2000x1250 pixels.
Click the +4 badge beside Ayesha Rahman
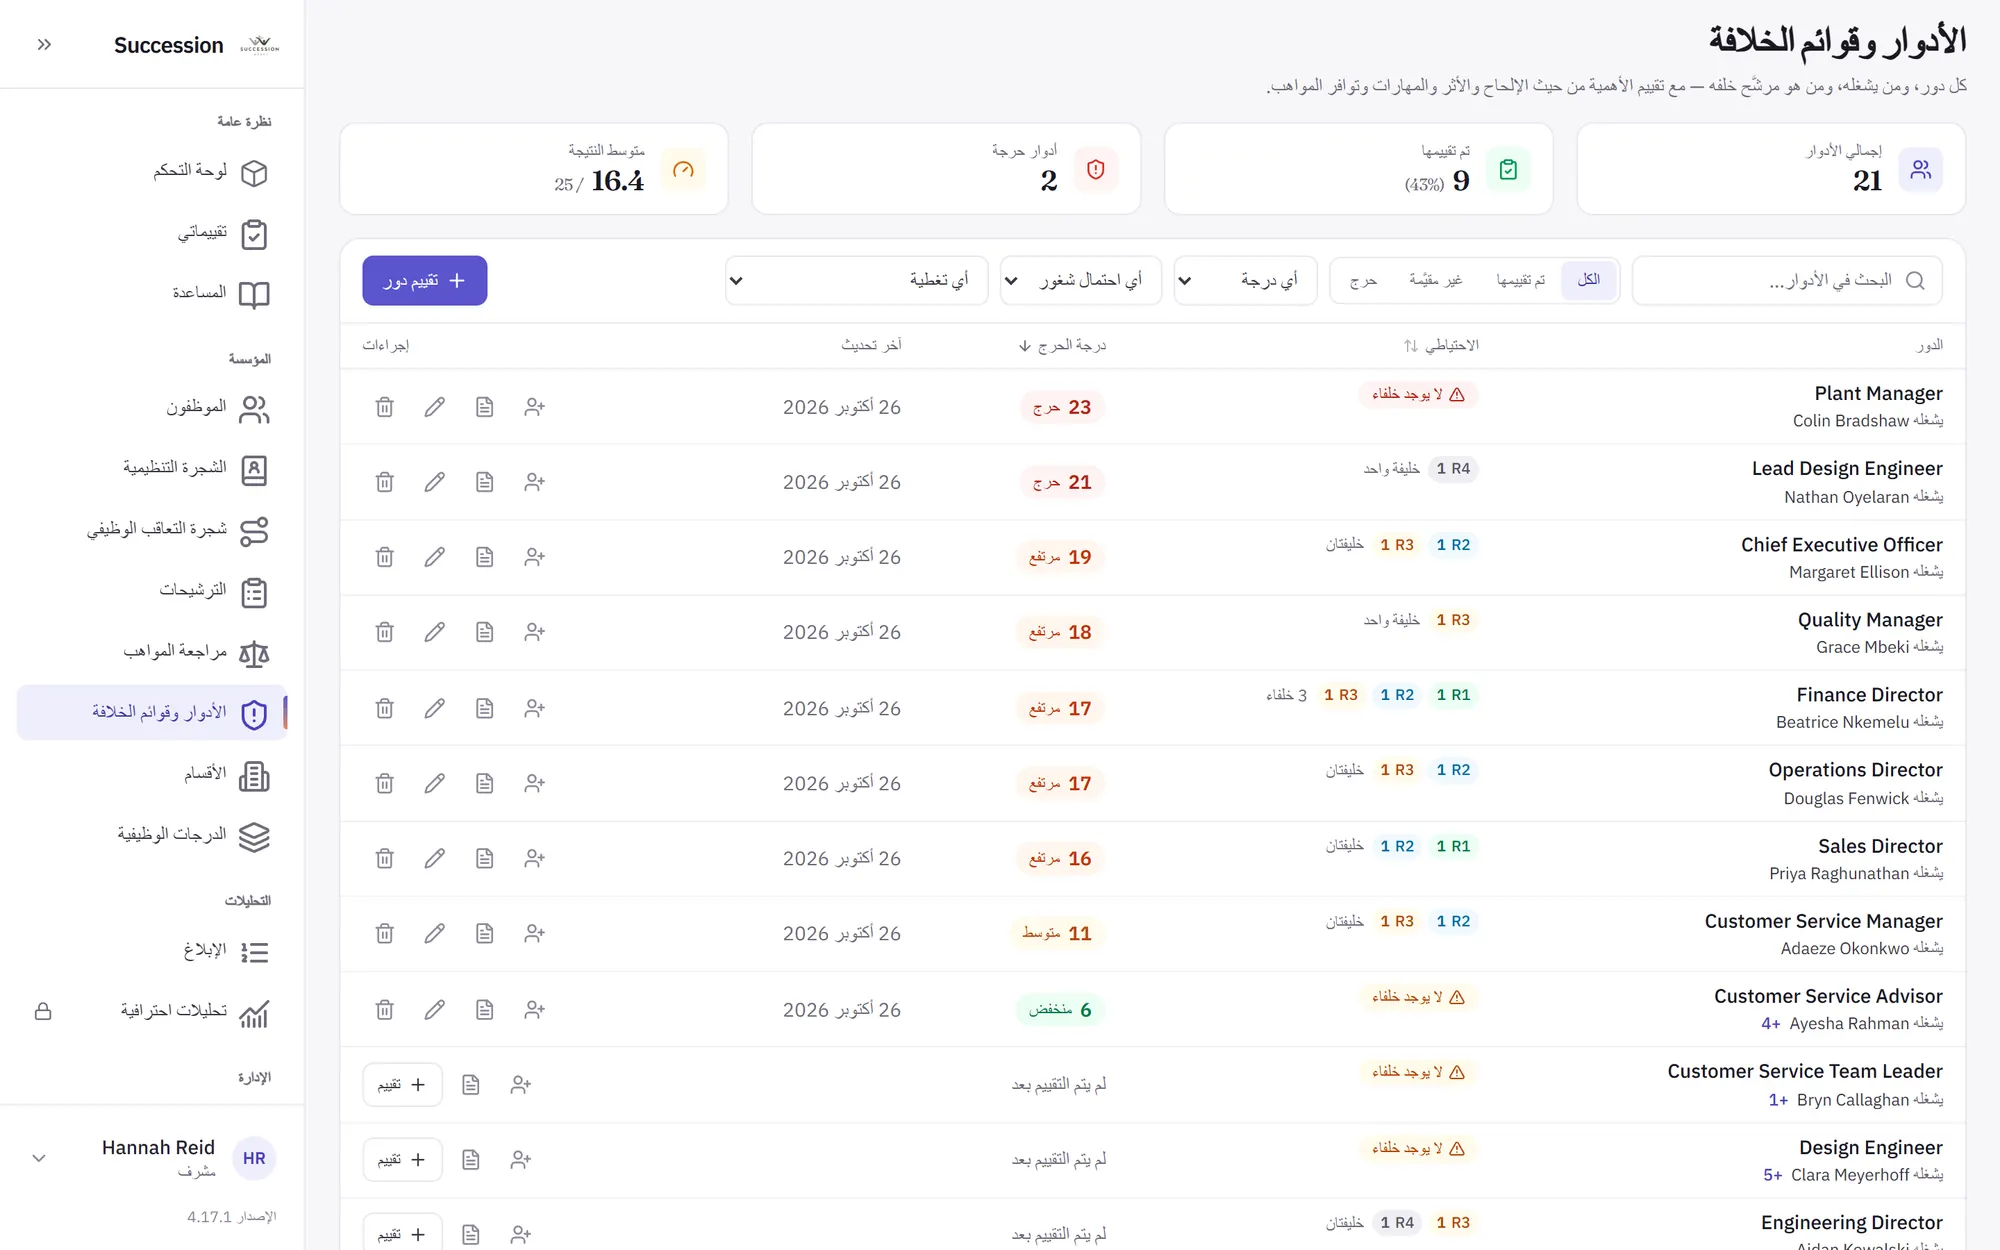click(1770, 1024)
